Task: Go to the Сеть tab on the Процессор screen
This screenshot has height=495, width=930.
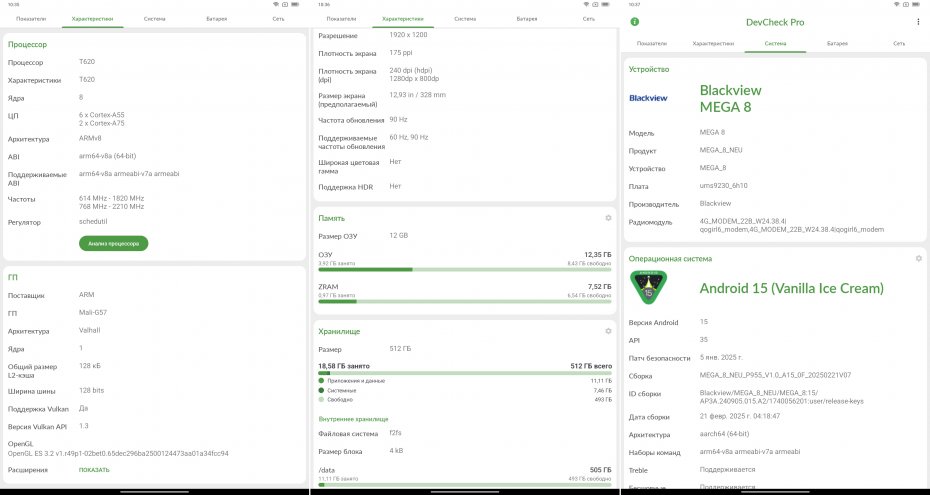Action: (278, 19)
